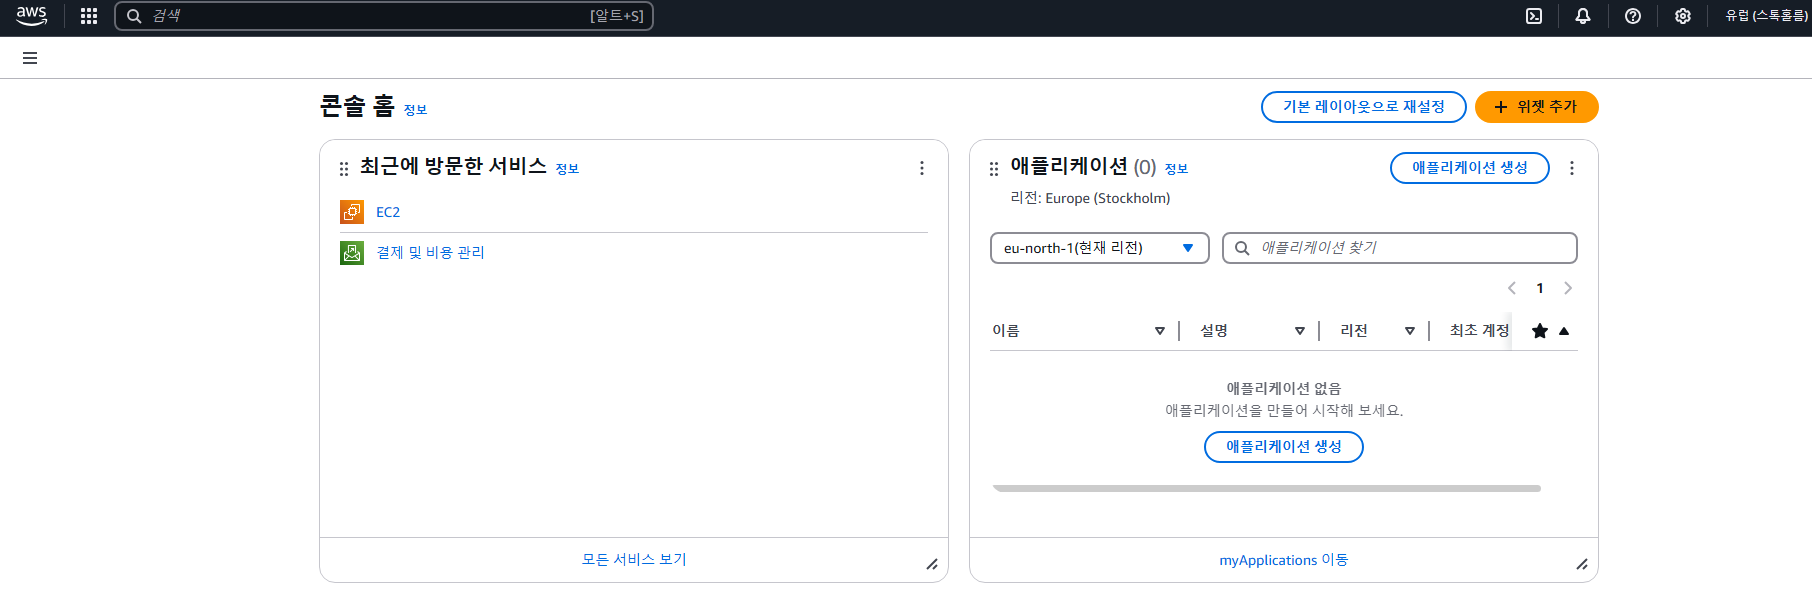Click 모든 서비스 보기 link
This screenshot has height=596, width=1812.
coord(634,560)
